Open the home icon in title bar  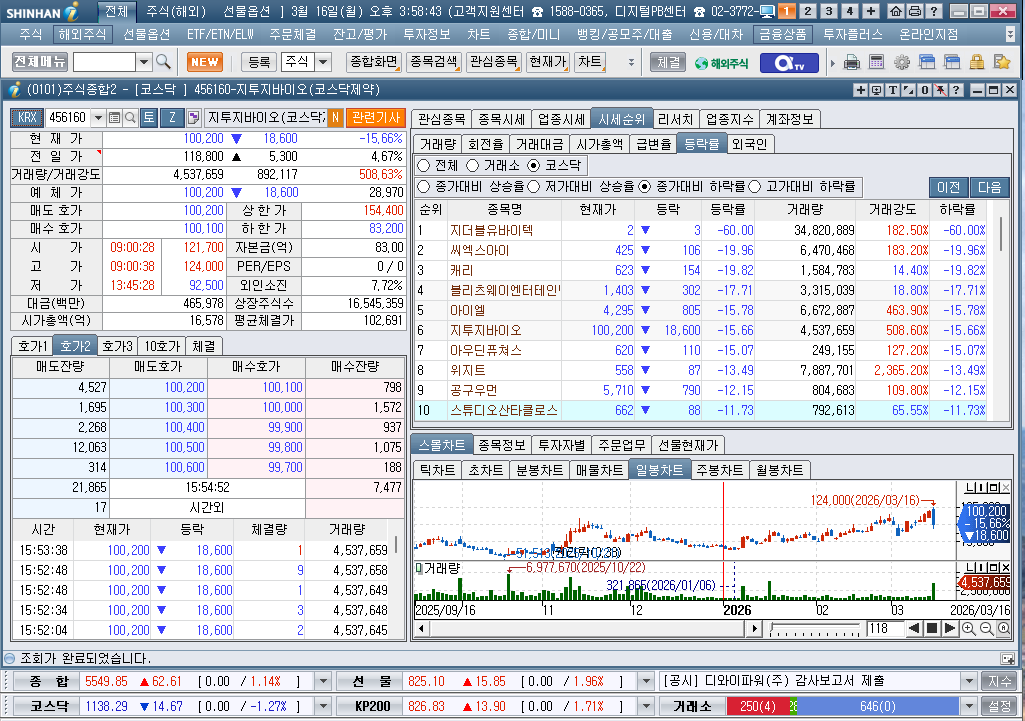pos(896,11)
